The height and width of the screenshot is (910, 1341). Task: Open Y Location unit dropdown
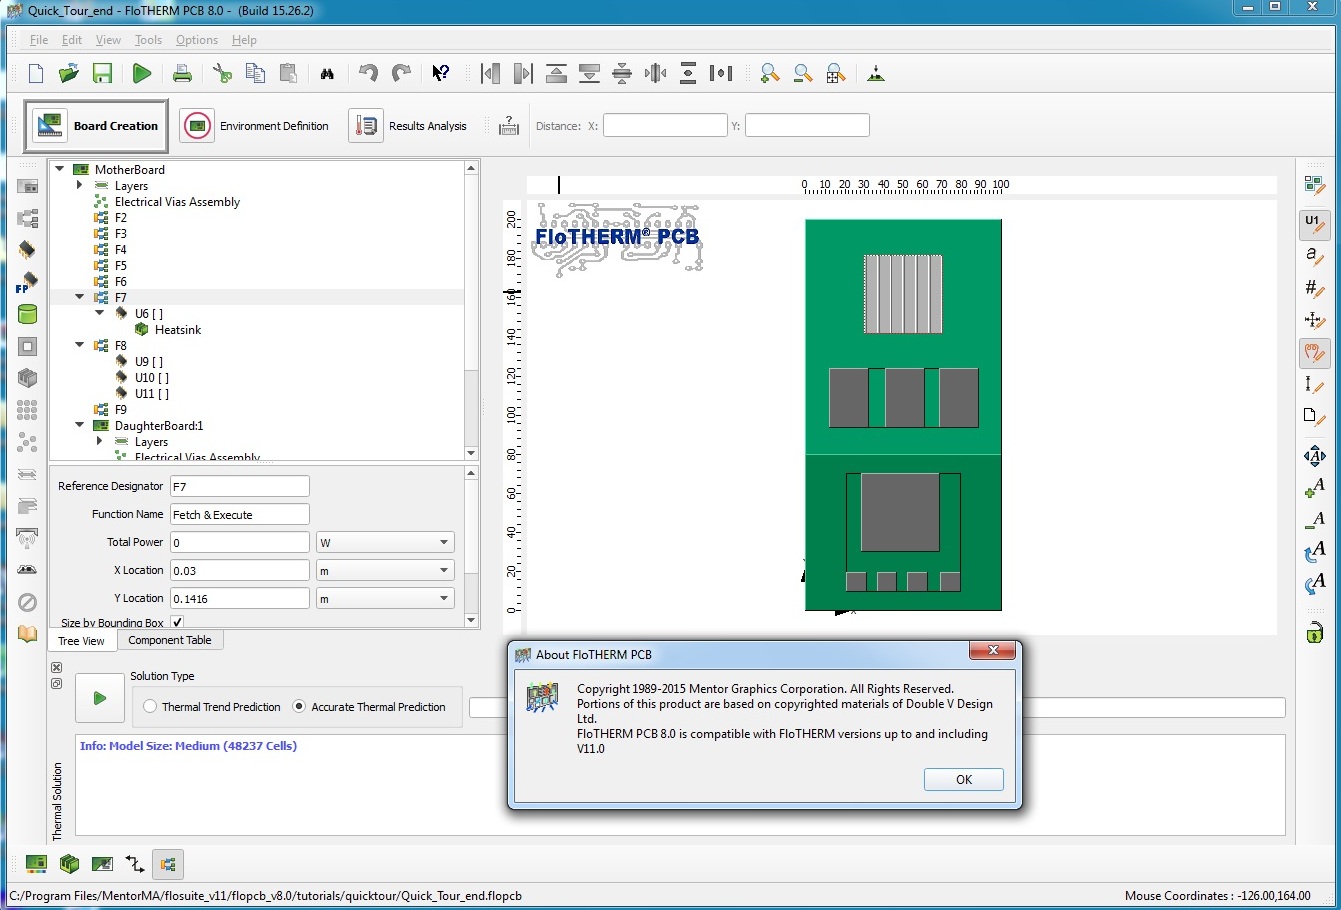pos(385,598)
